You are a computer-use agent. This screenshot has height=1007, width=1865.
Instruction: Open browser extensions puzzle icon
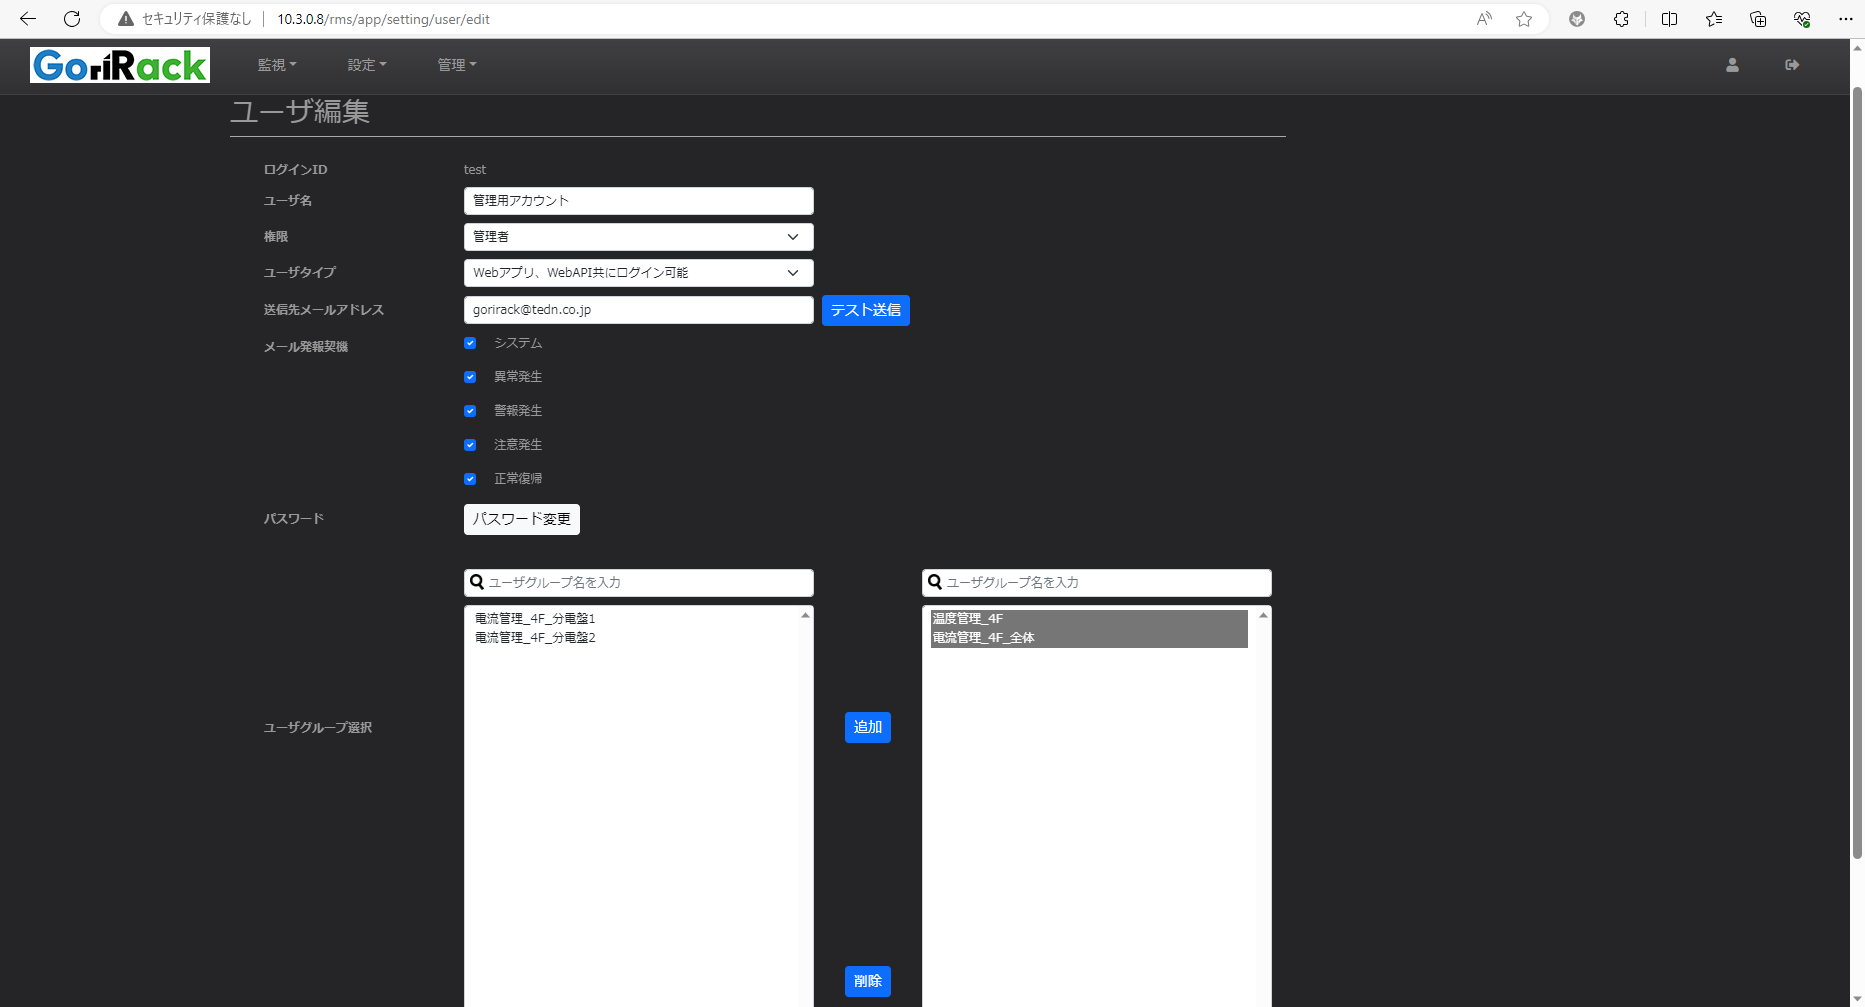(x=1621, y=19)
